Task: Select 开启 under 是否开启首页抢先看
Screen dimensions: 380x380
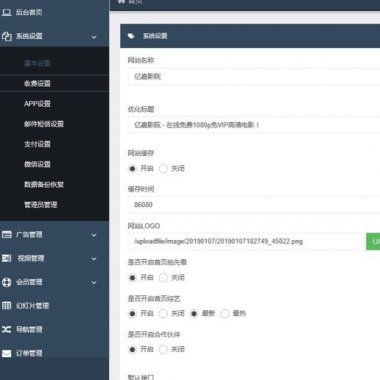Action: (132, 277)
